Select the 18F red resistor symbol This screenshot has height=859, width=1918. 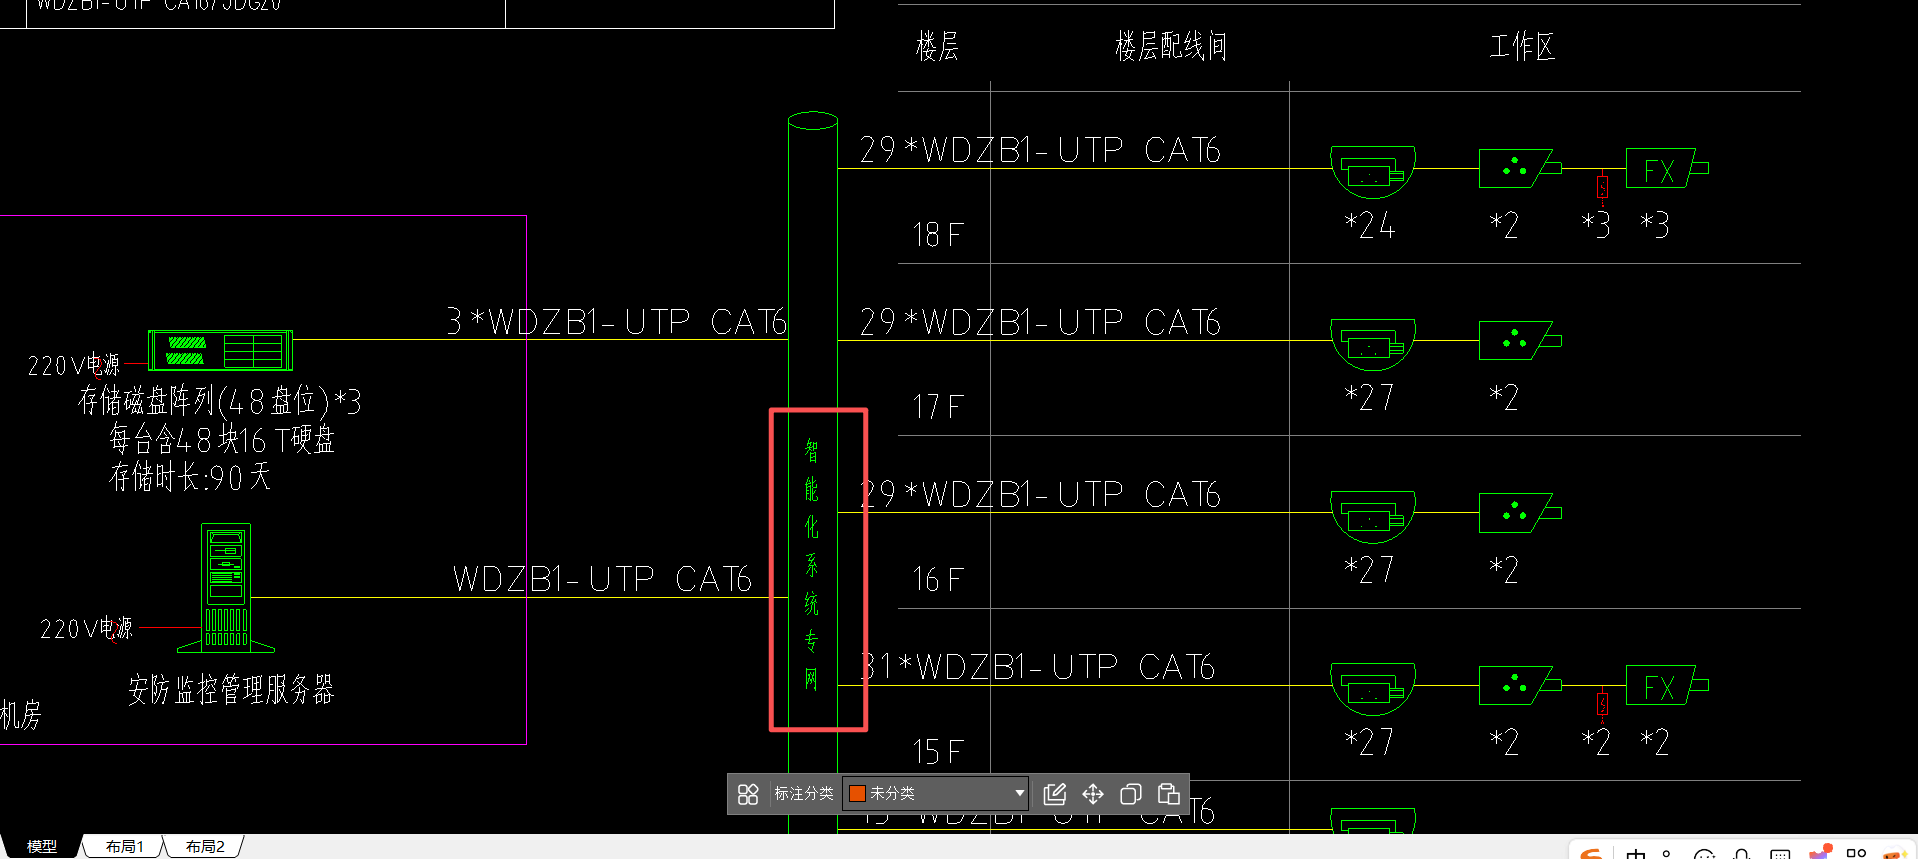click(1602, 188)
